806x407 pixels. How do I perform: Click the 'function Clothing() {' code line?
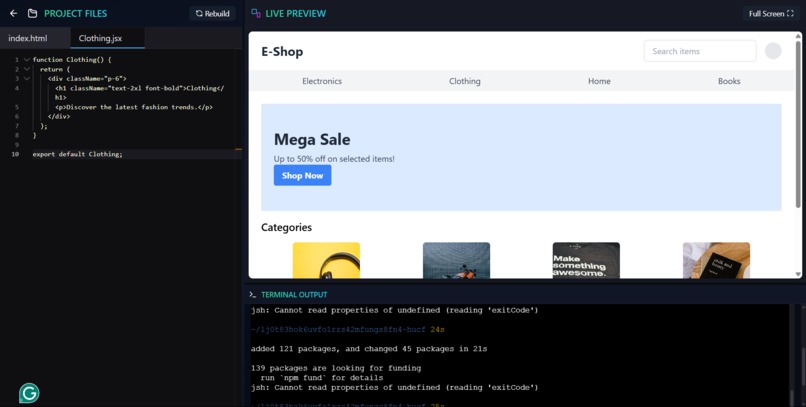[72, 60]
